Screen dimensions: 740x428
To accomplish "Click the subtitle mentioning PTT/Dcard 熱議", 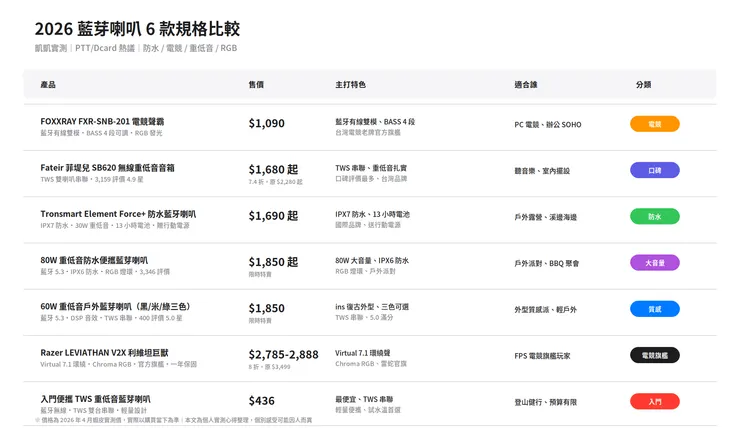I will pos(136,48).
